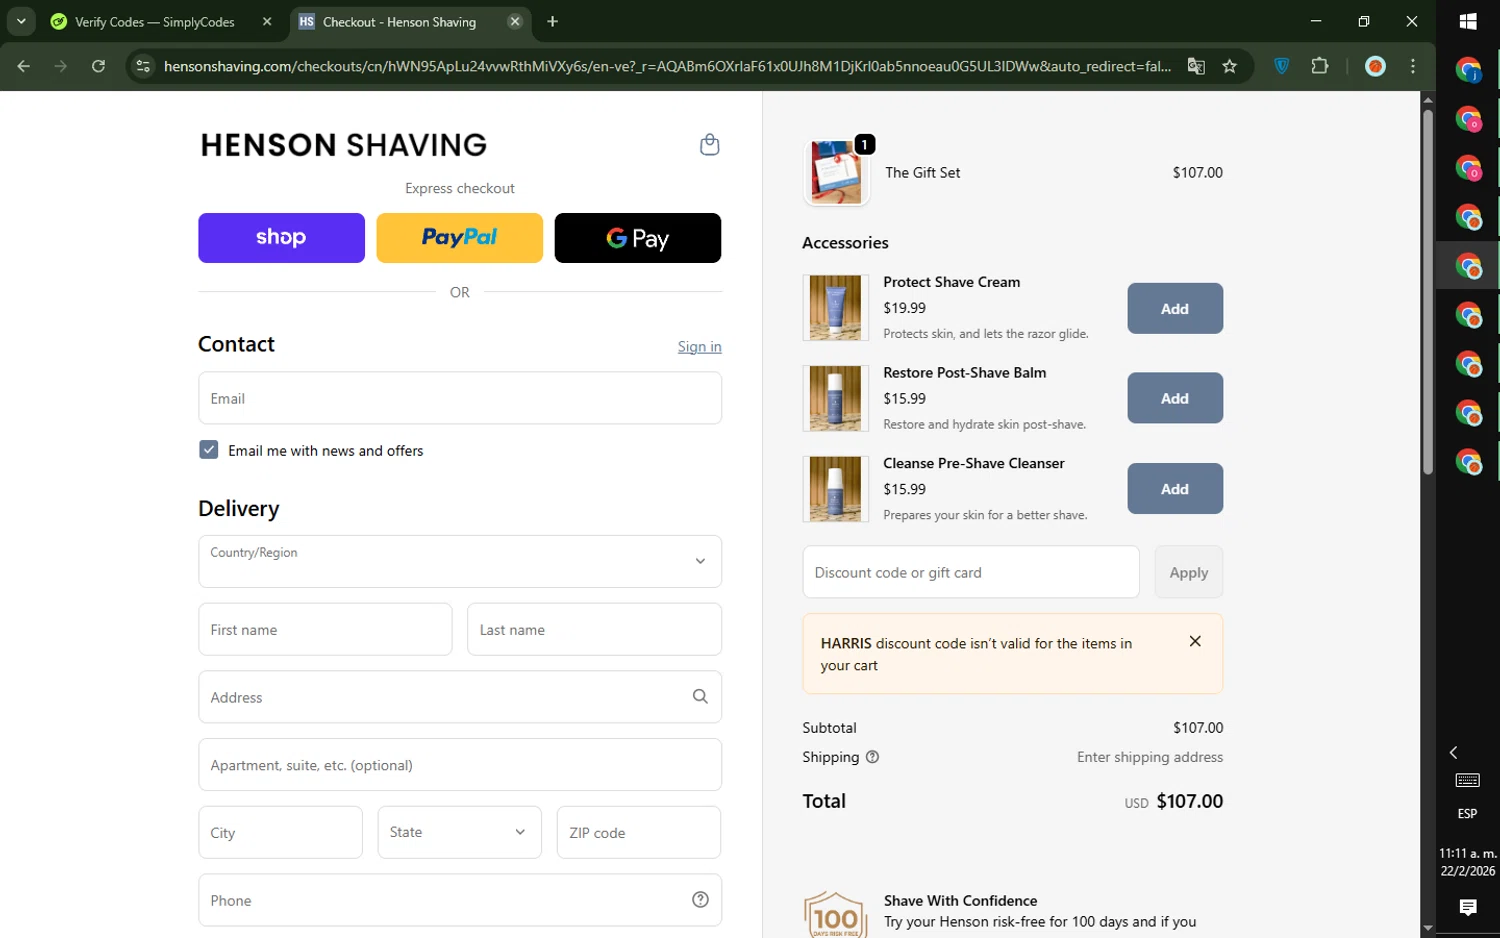The width and height of the screenshot is (1500, 938).
Task: Dismiss the HARRIS discount code error
Action: pos(1195,642)
